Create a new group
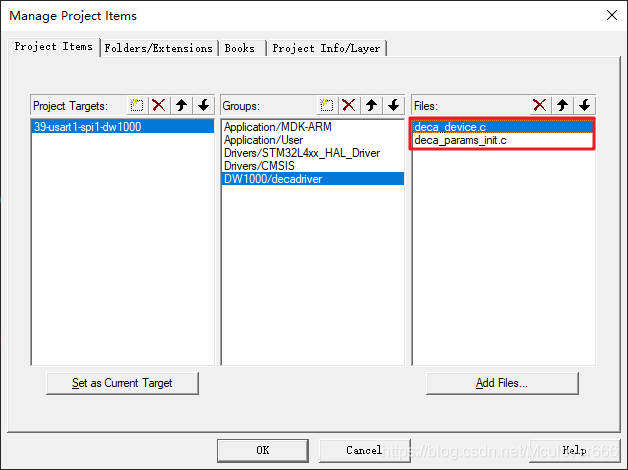The height and width of the screenshot is (470, 628). (x=326, y=106)
